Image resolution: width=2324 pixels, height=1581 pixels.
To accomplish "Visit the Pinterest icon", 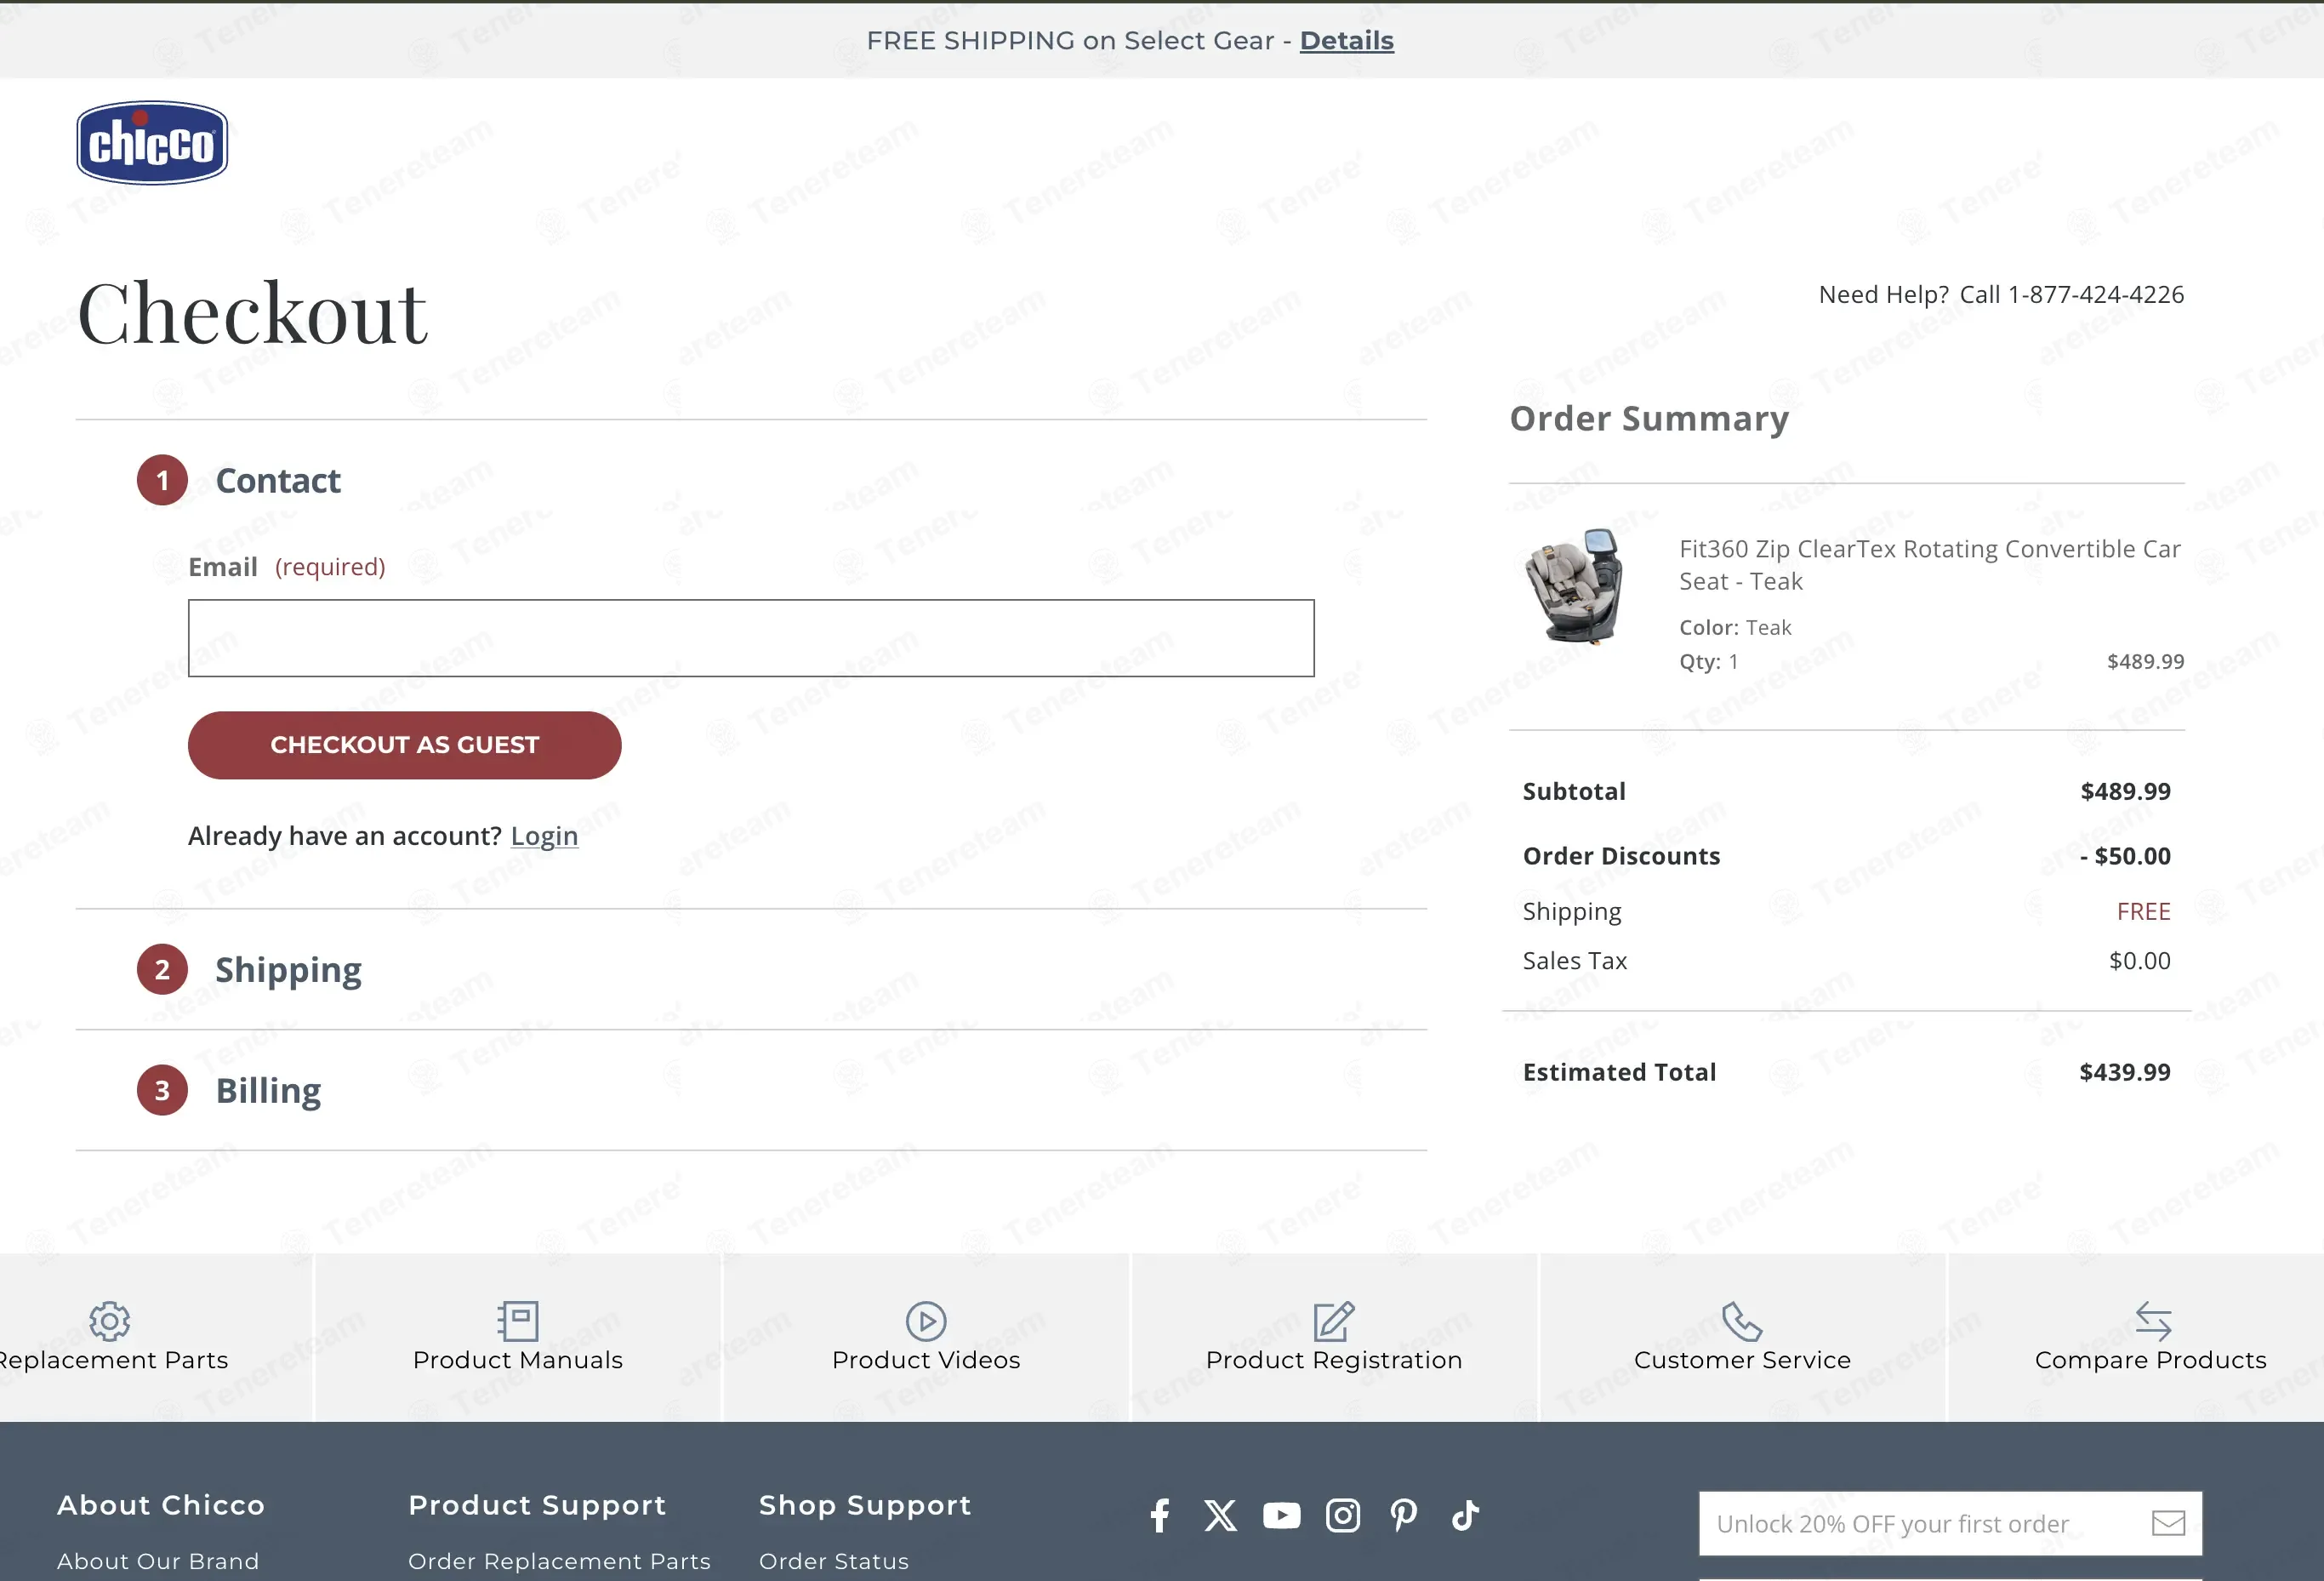I will point(1403,1516).
